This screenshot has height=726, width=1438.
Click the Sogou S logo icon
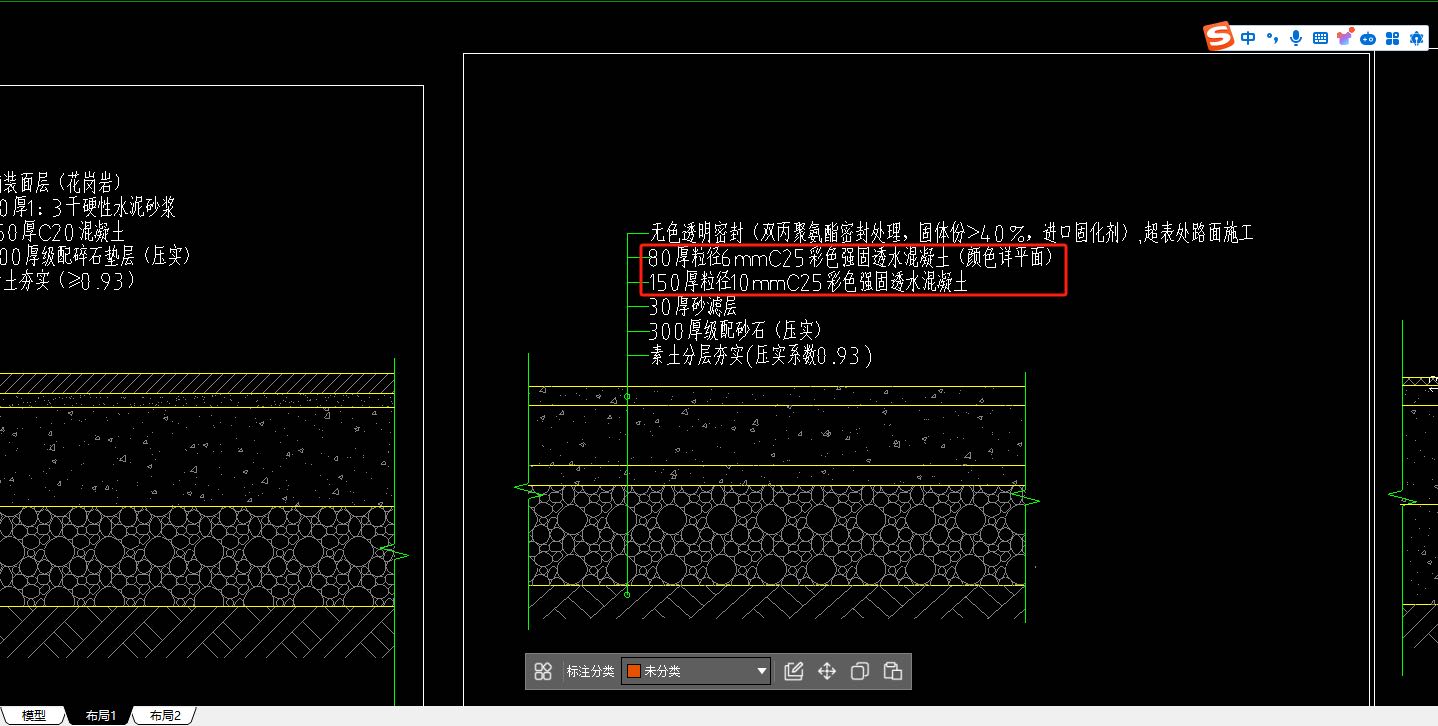[x=1219, y=37]
